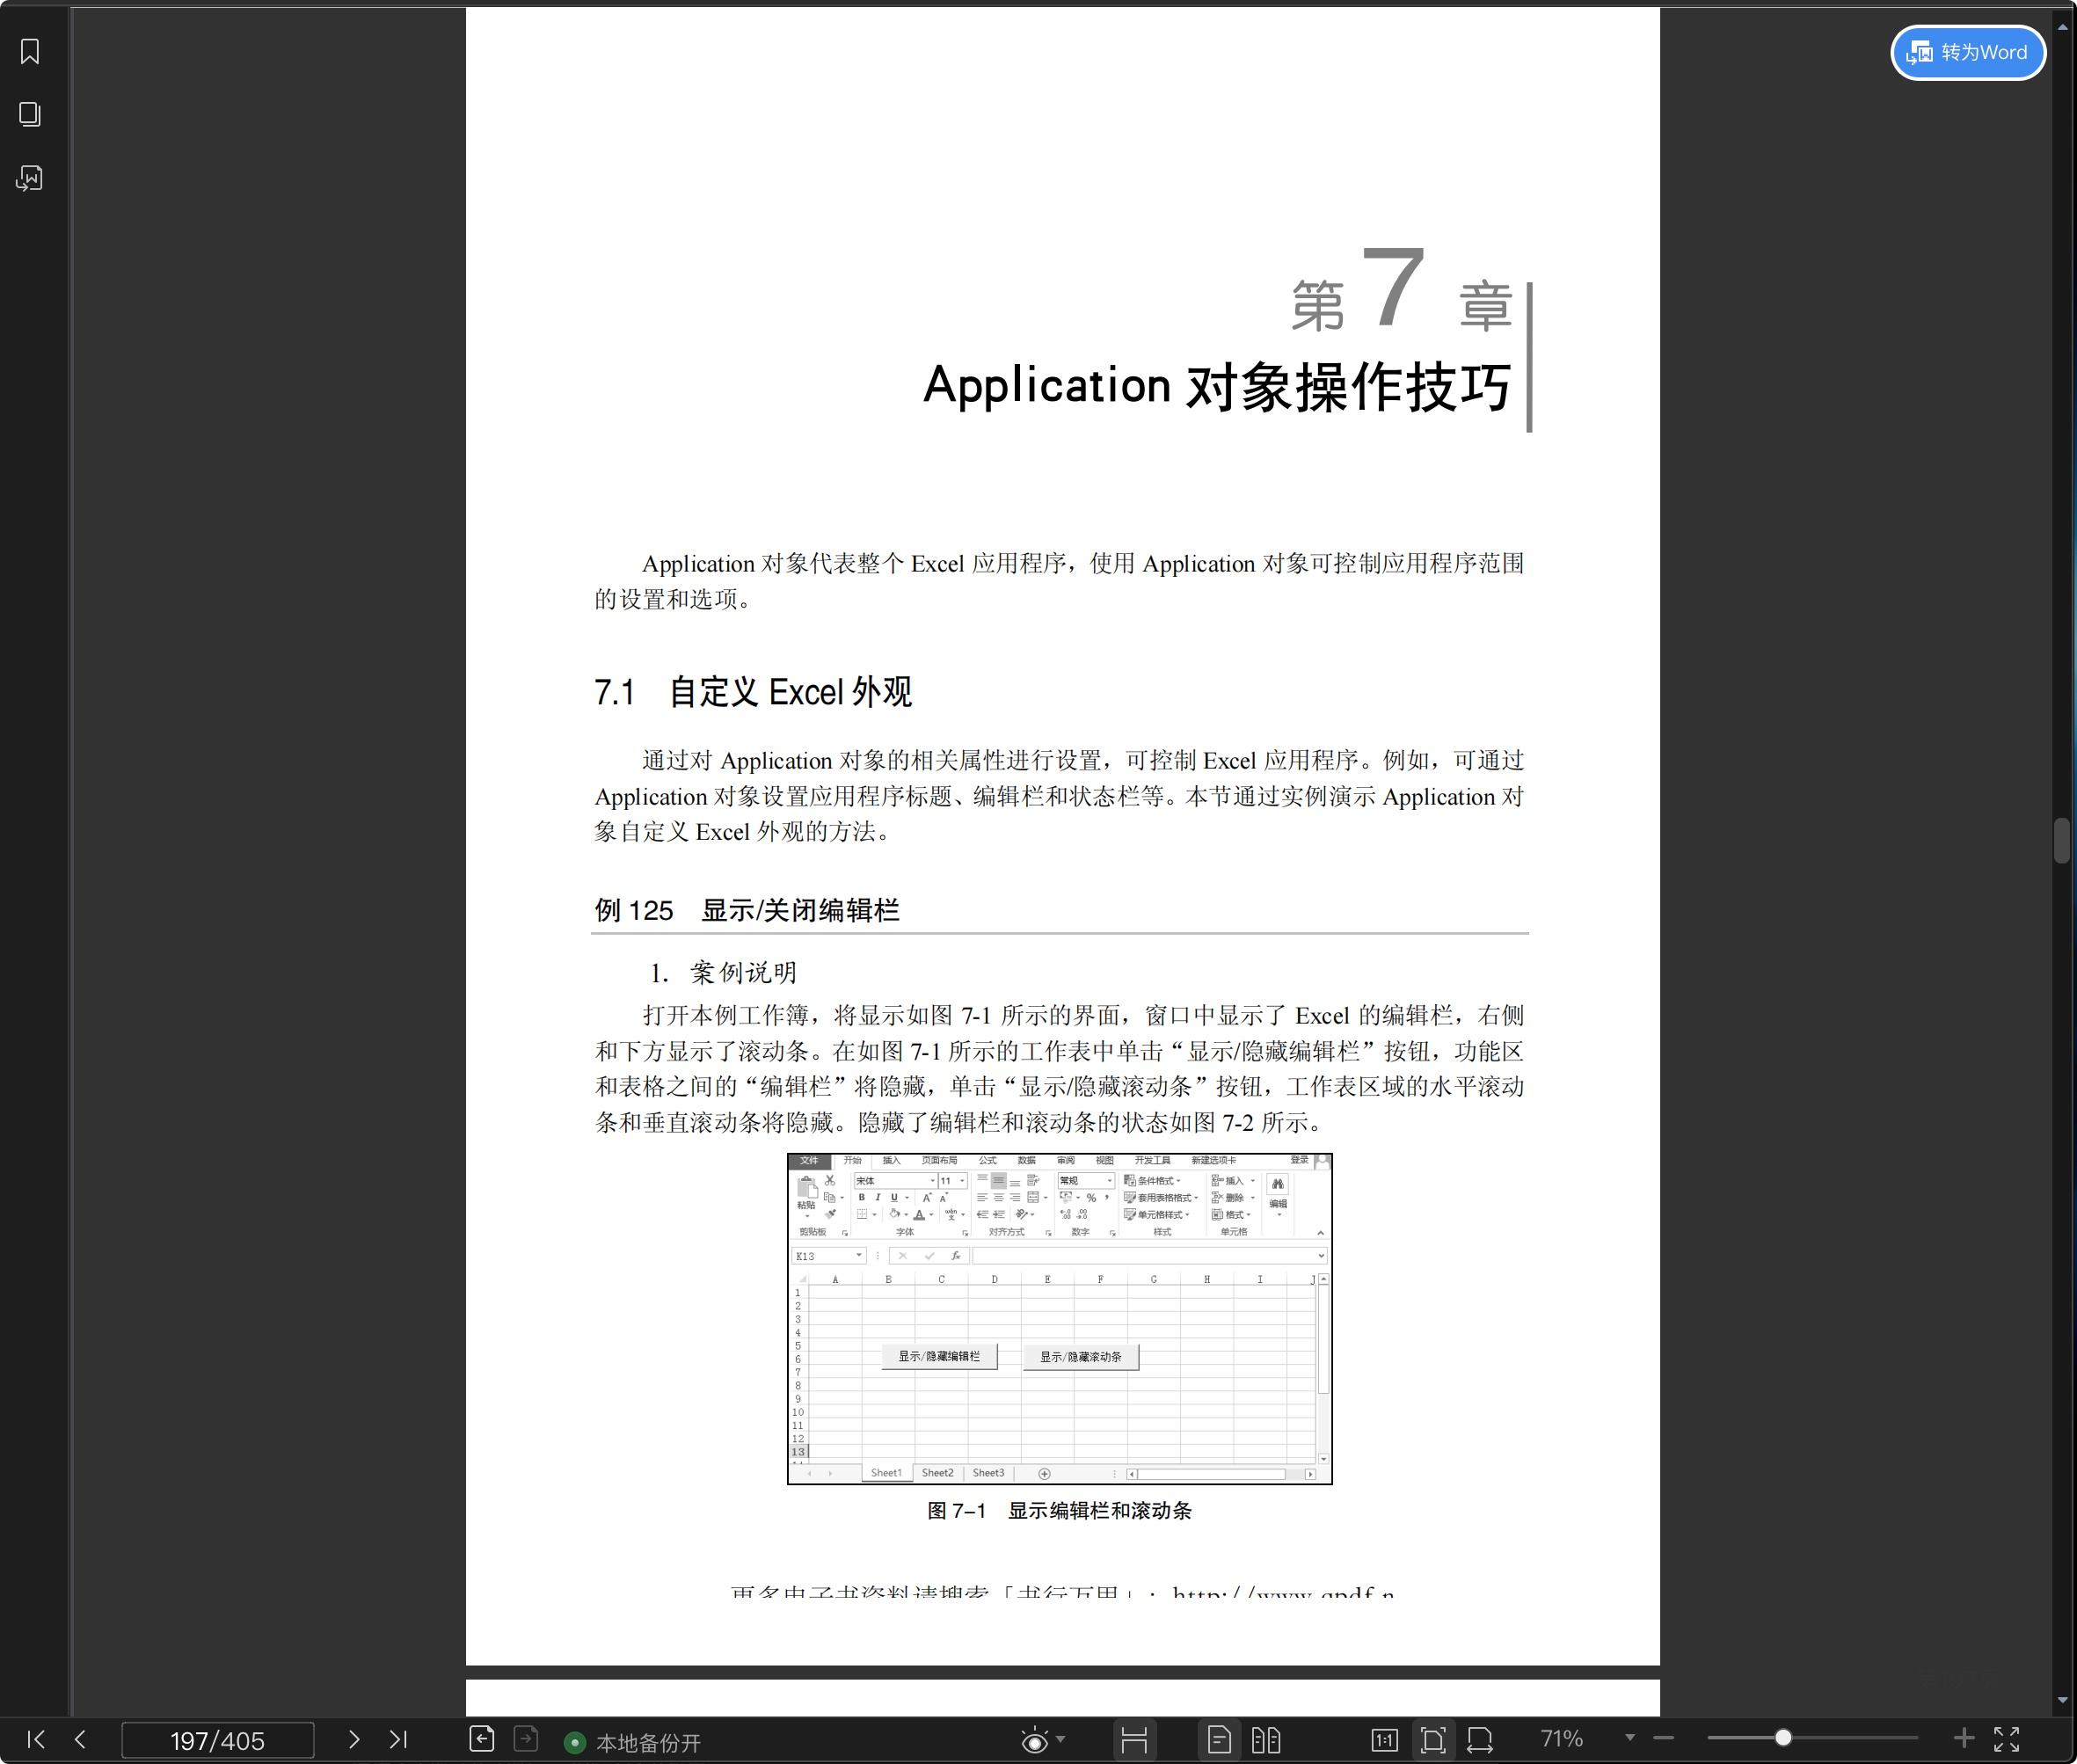Click the go back view icon
The image size is (2077, 1764).
tap(482, 1739)
